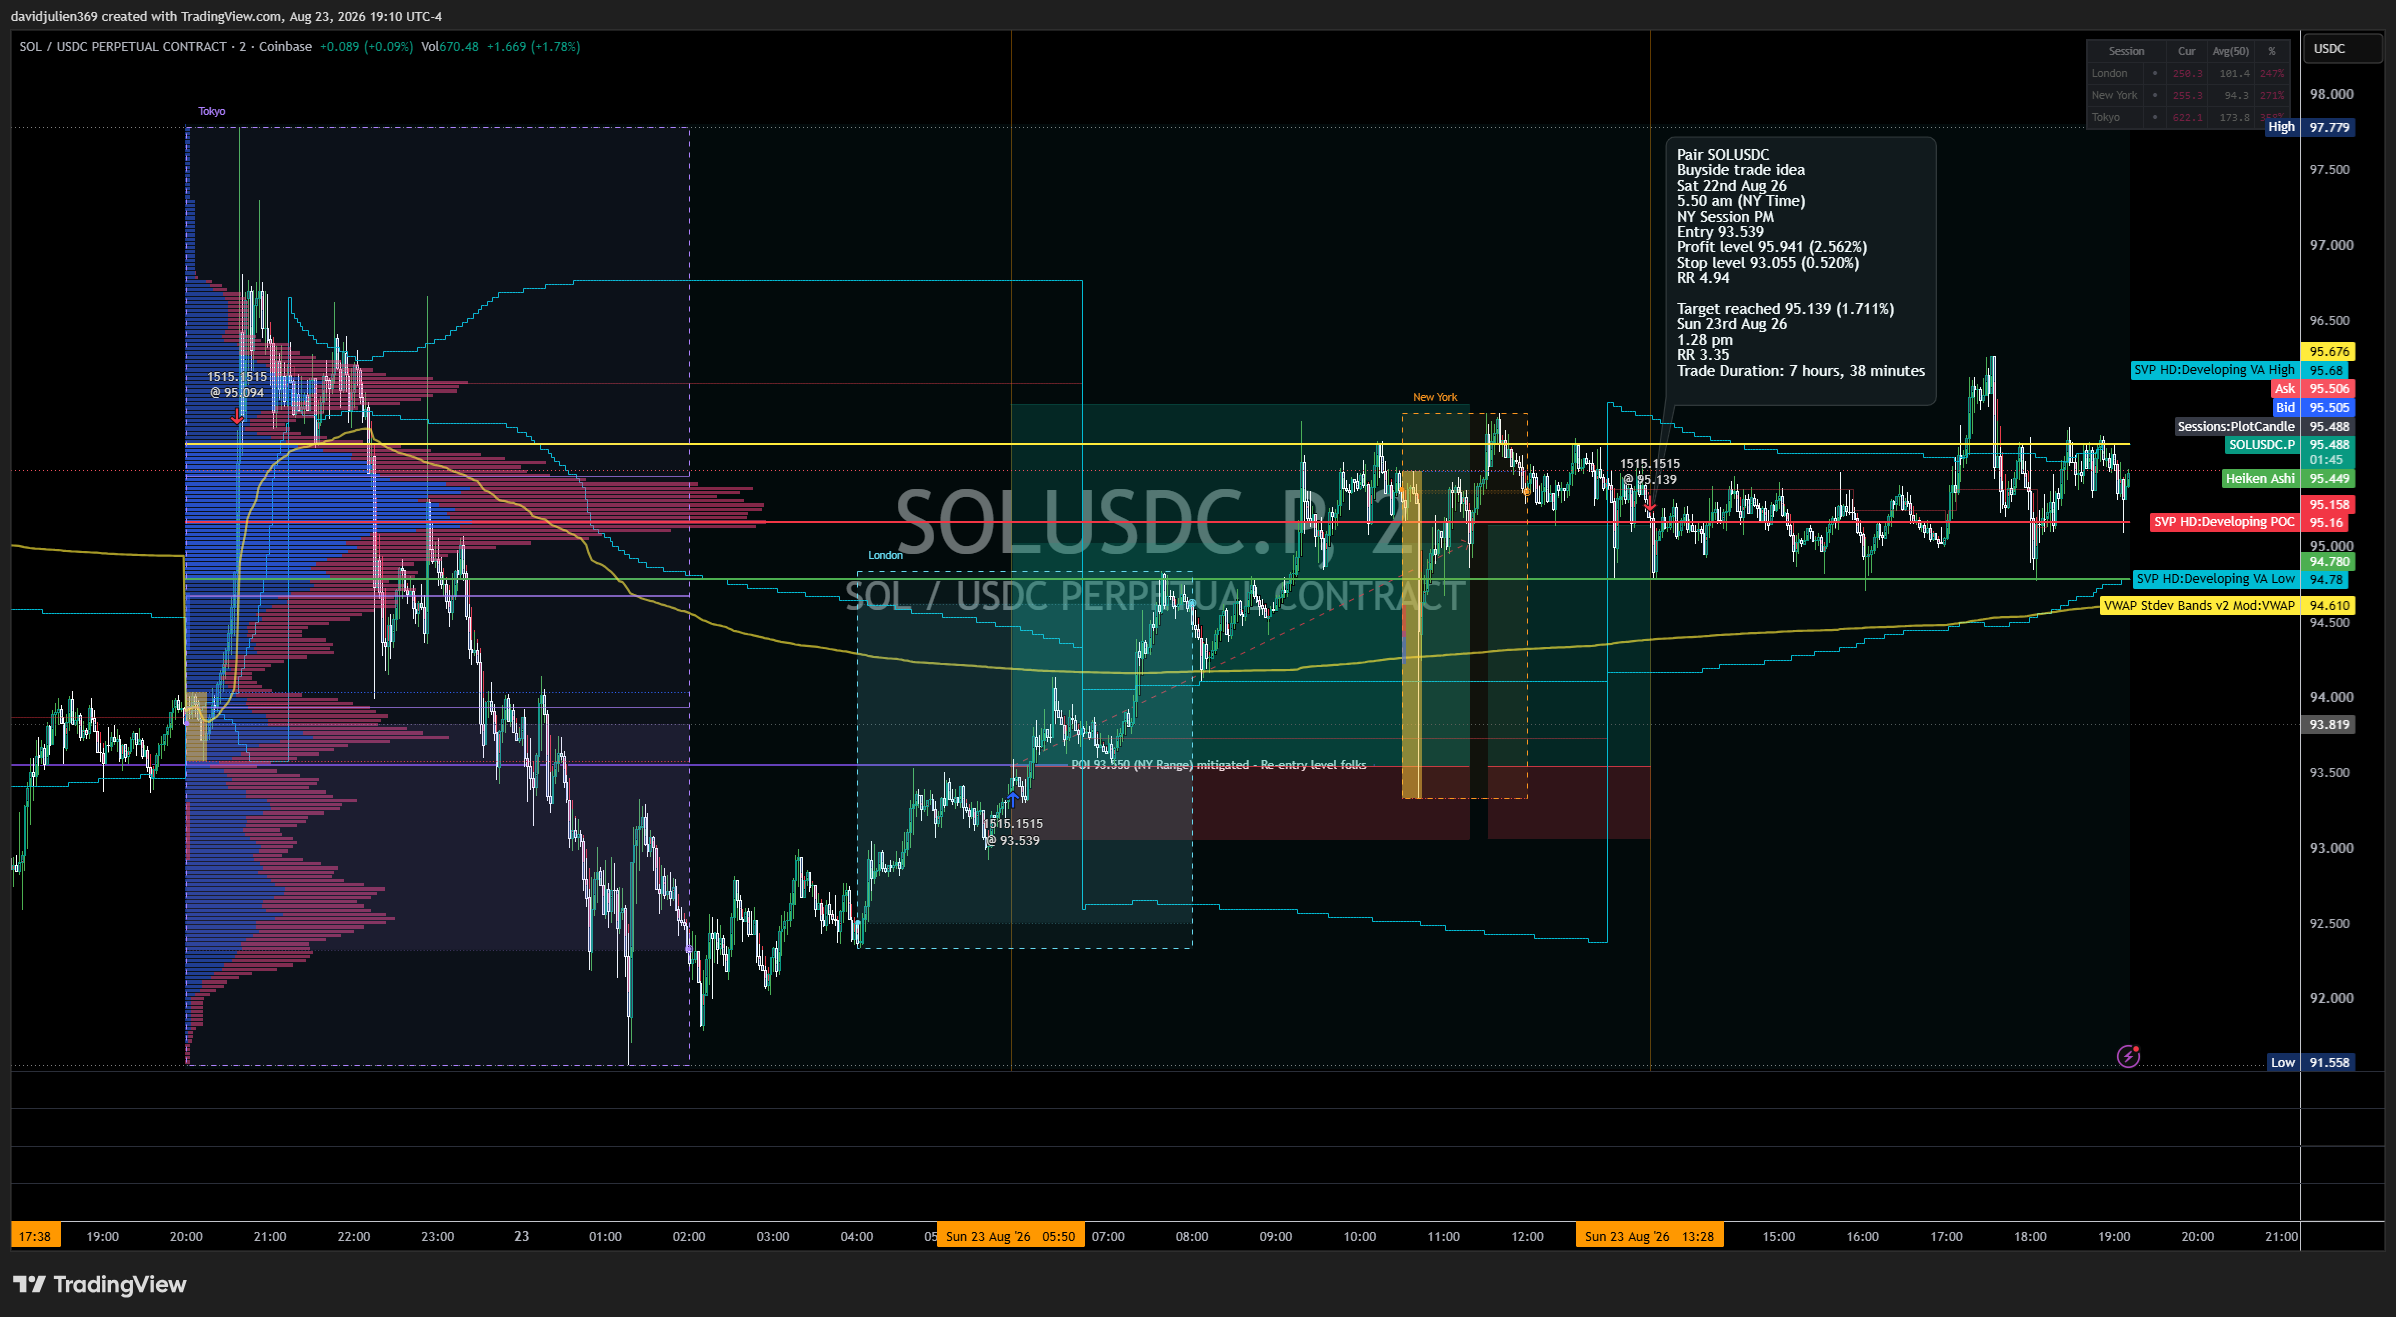
Task: Click the +0.089 (+0.09%) change value
Action: [x=366, y=47]
